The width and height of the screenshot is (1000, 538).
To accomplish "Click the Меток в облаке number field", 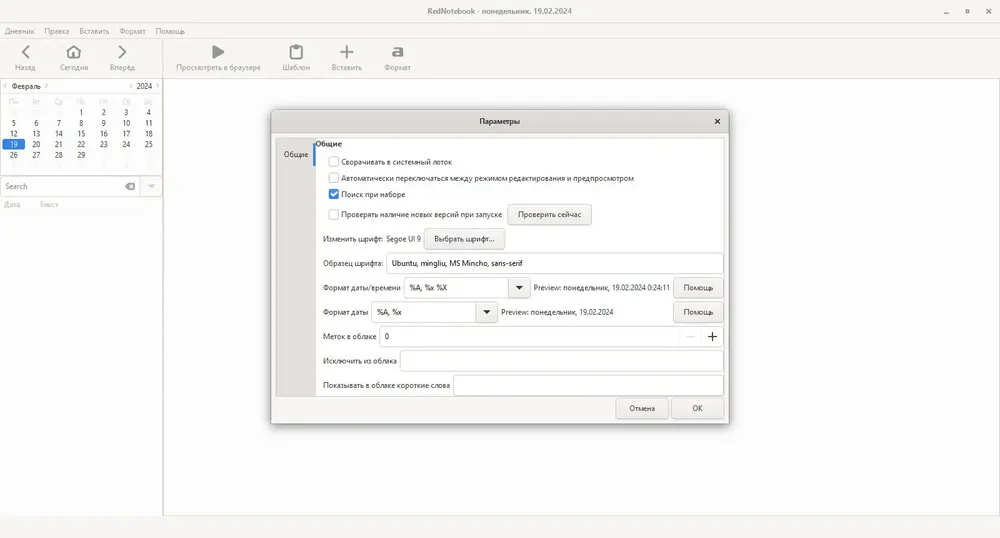I will [529, 337].
